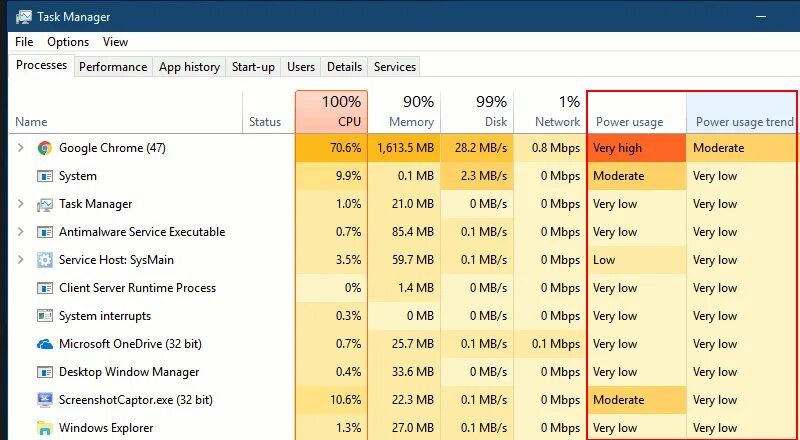Click the ScreenshotCaptor.exe icon
Viewport: 800px width, 440px height.
(x=45, y=400)
